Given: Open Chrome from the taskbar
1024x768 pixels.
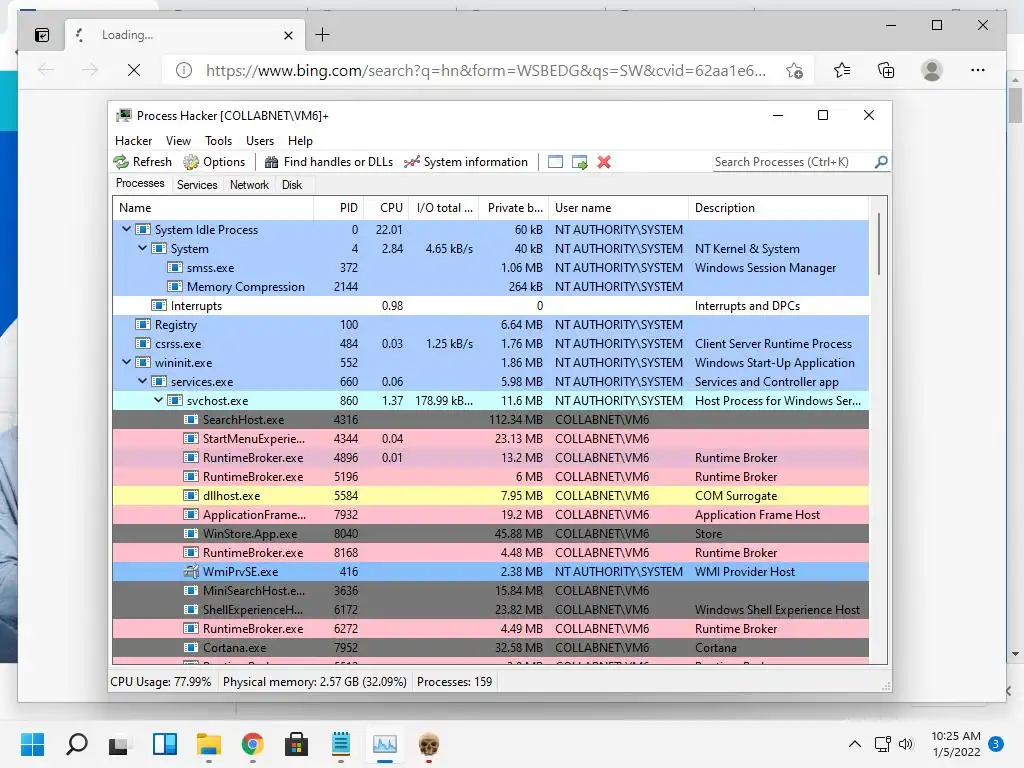Looking at the screenshot, I should (253, 744).
